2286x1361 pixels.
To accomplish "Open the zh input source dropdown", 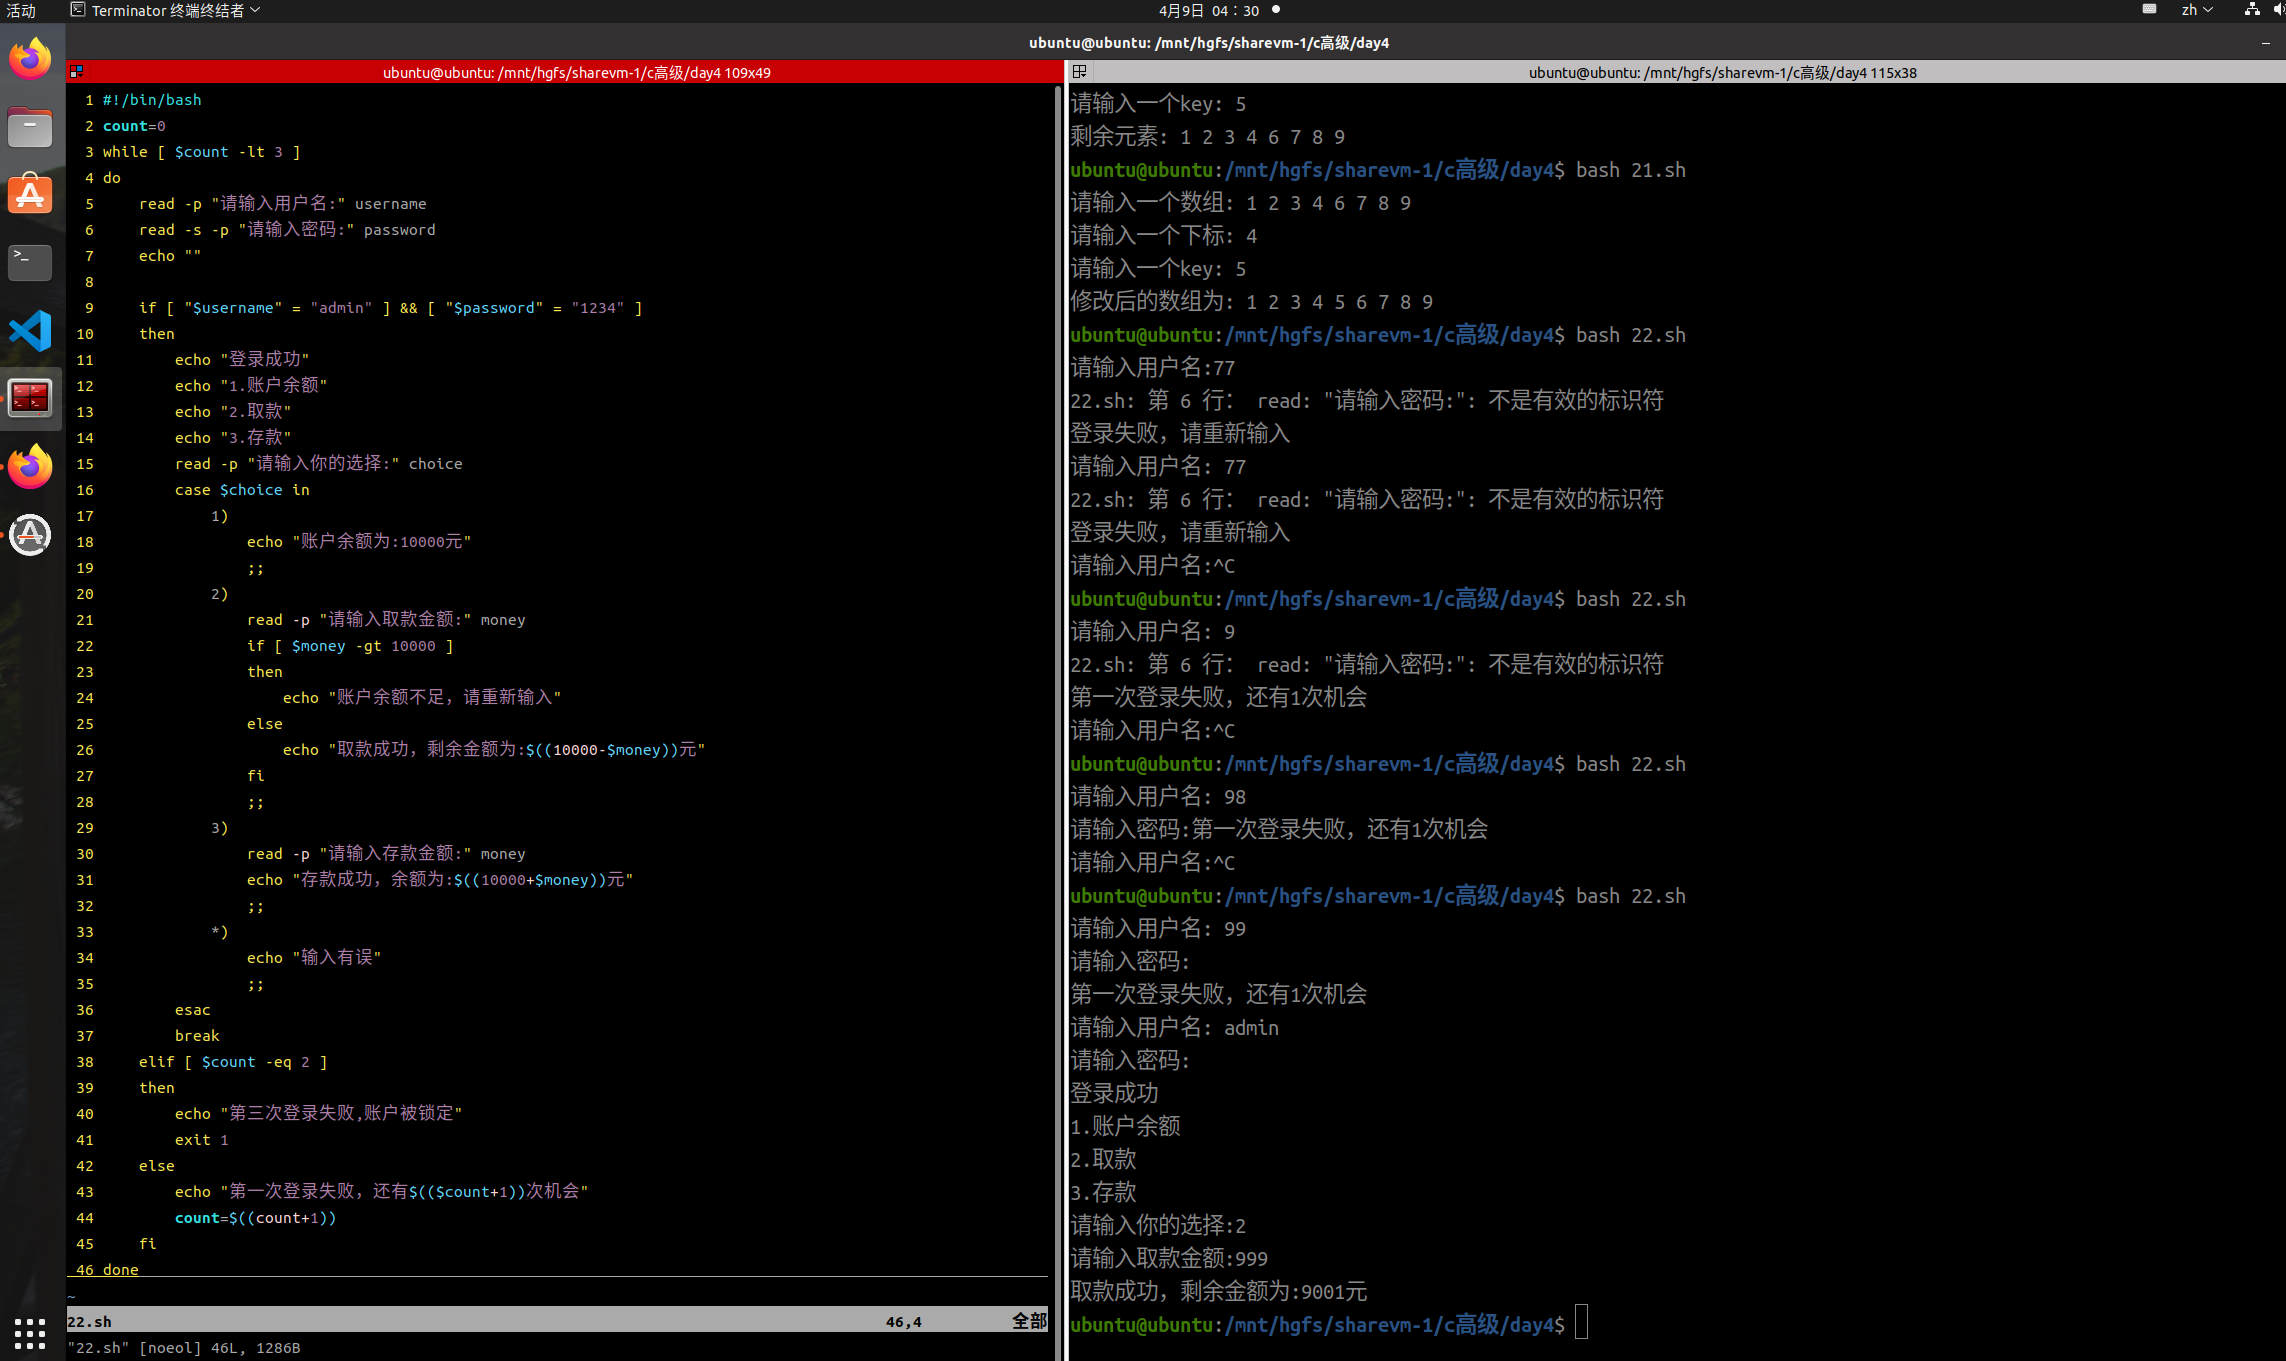I will 2196,10.
